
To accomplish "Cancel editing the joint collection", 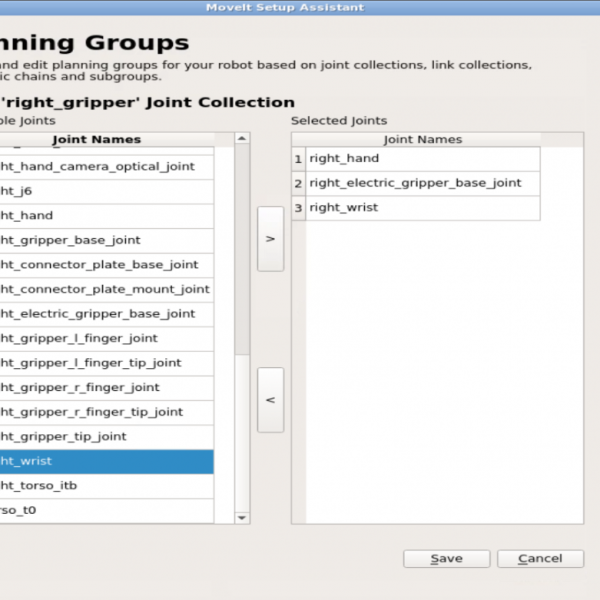I will 540,559.
